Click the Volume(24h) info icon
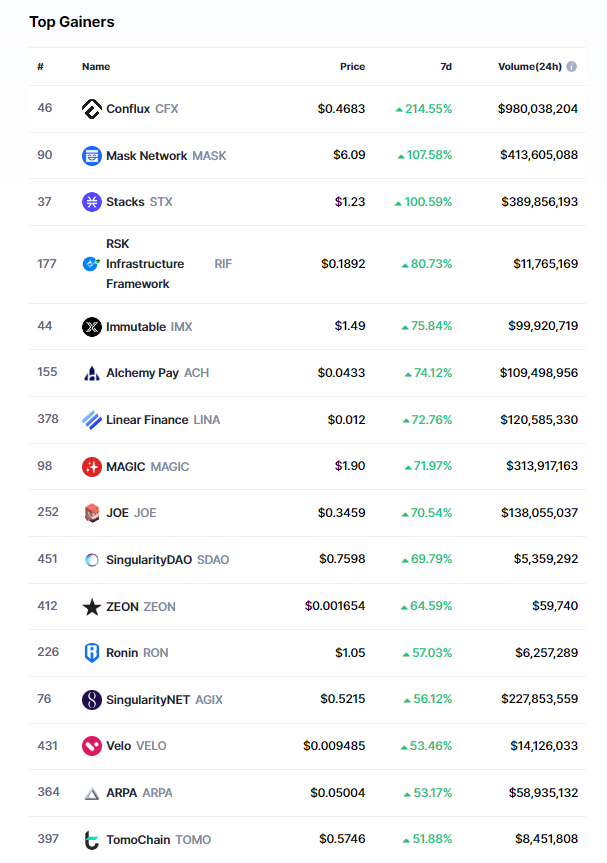 pyautogui.click(x=572, y=67)
